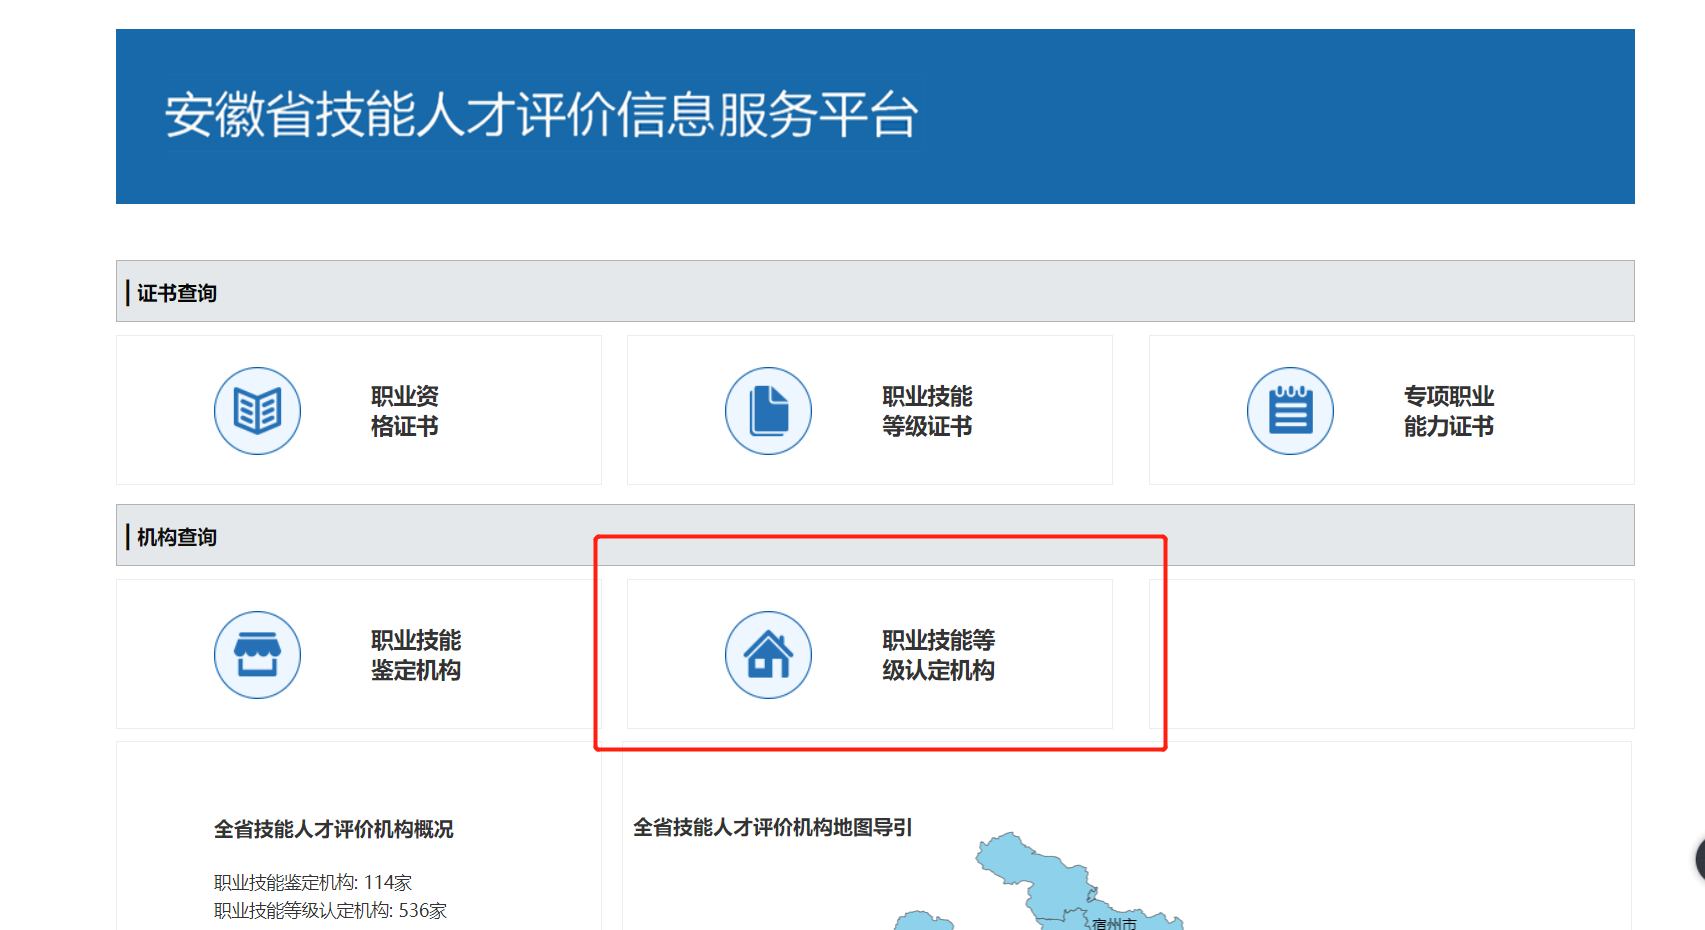
Task: Click the open-book icon for 职业资格证书
Action: [257, 411]
